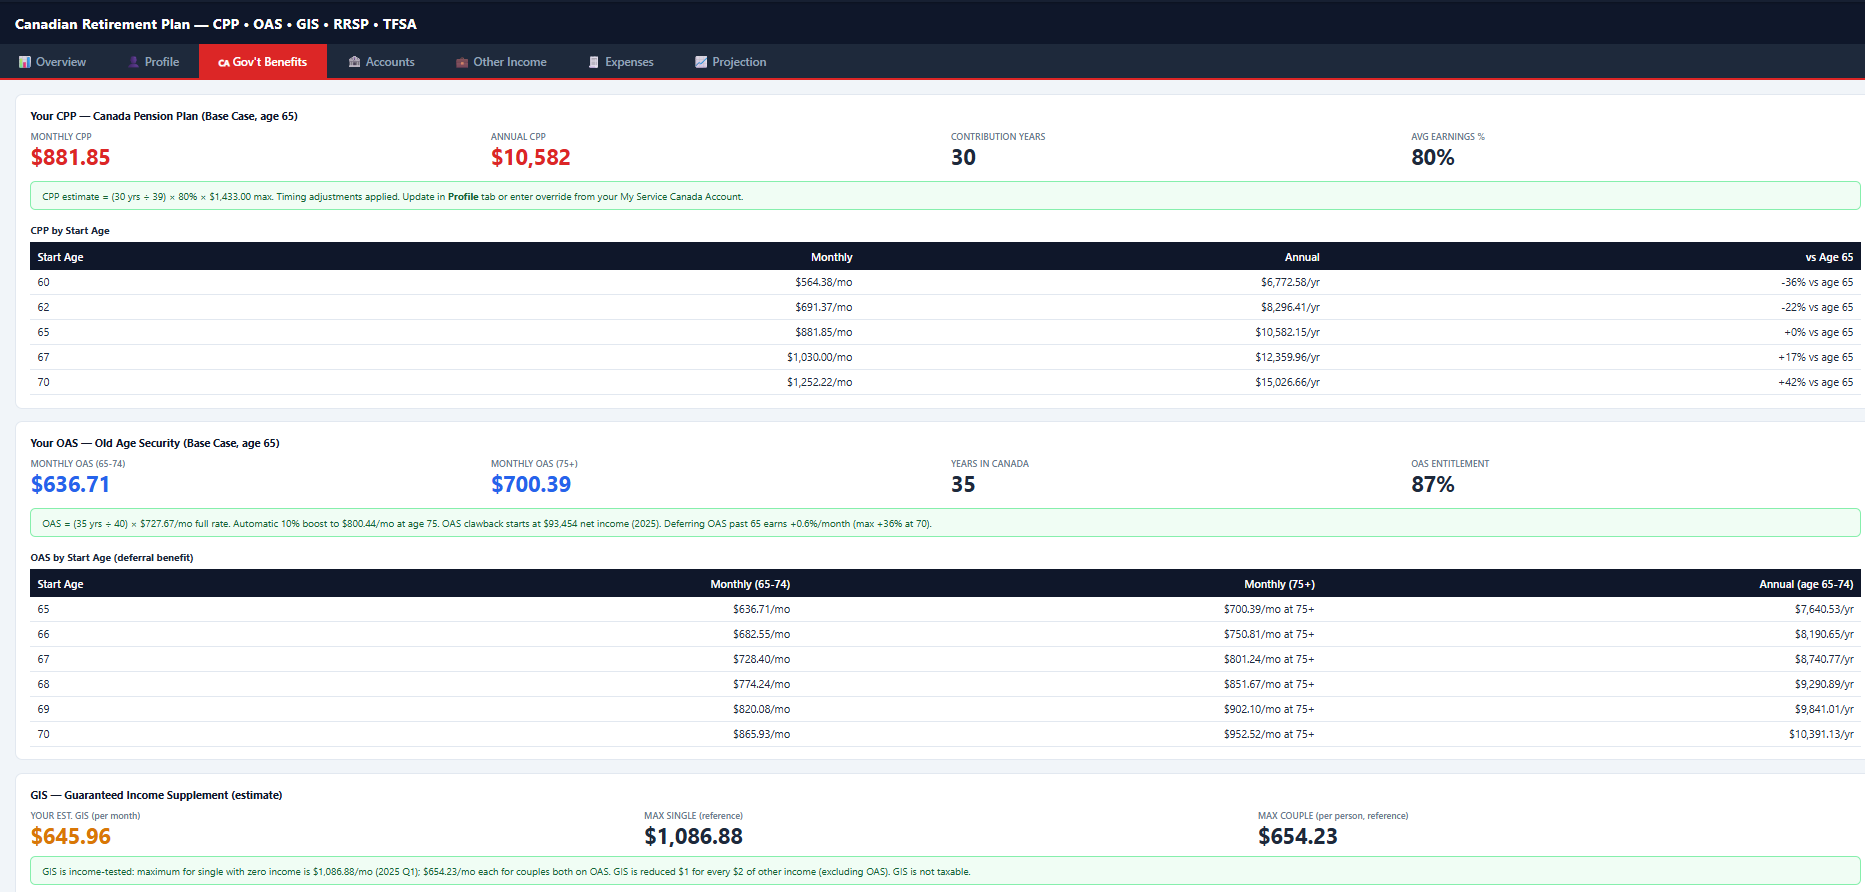Click the $881.85 Monthly CPP value
The image size is (1865, 892).
(x=71, y=158)
